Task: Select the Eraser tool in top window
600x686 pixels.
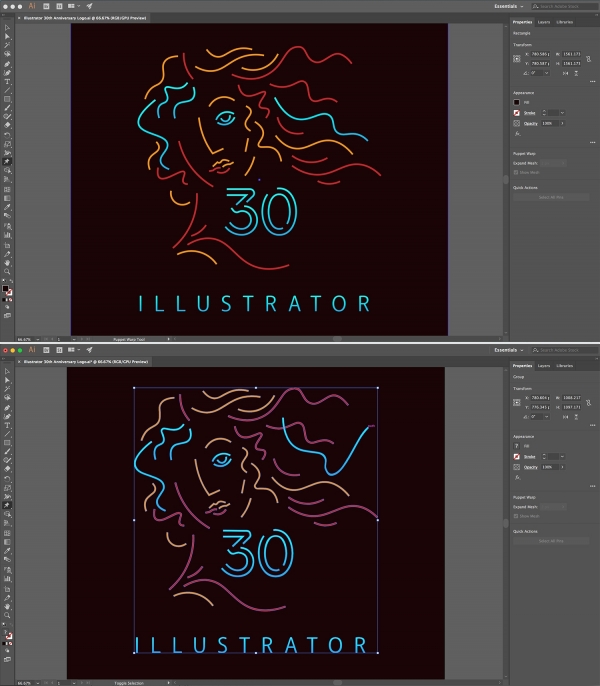Action: [x=7, y=125]
